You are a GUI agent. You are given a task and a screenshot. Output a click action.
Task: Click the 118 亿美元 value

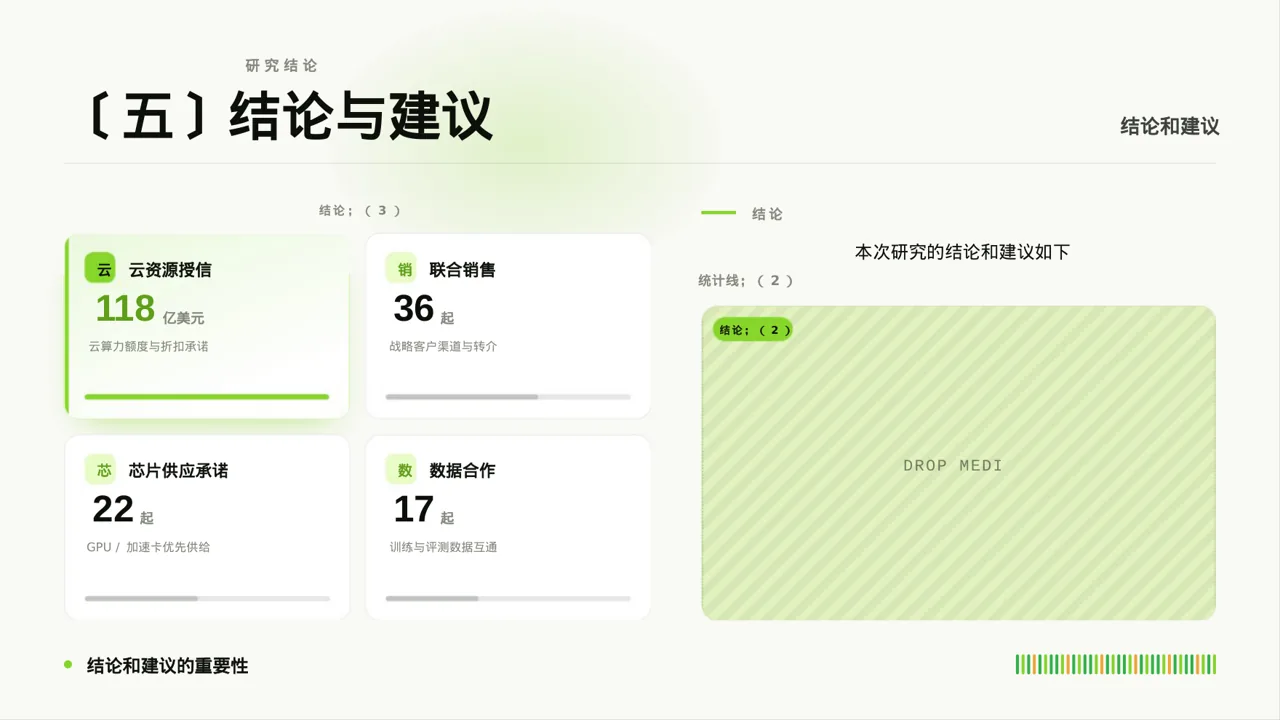coord(150,309)
